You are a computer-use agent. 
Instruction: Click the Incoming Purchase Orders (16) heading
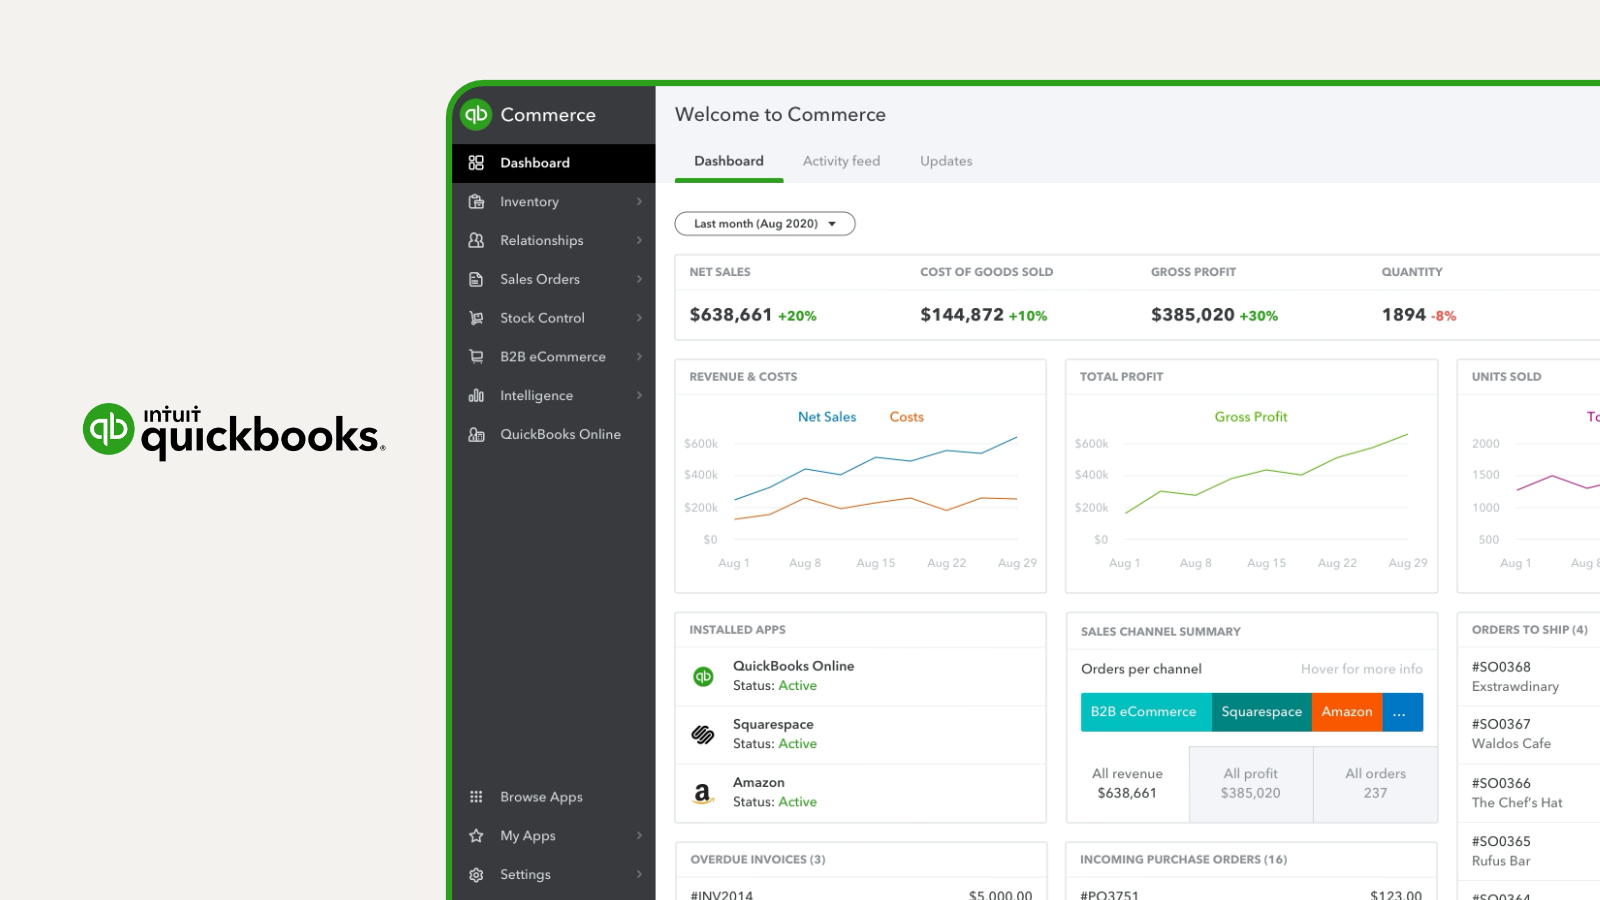click(1184, 860)
